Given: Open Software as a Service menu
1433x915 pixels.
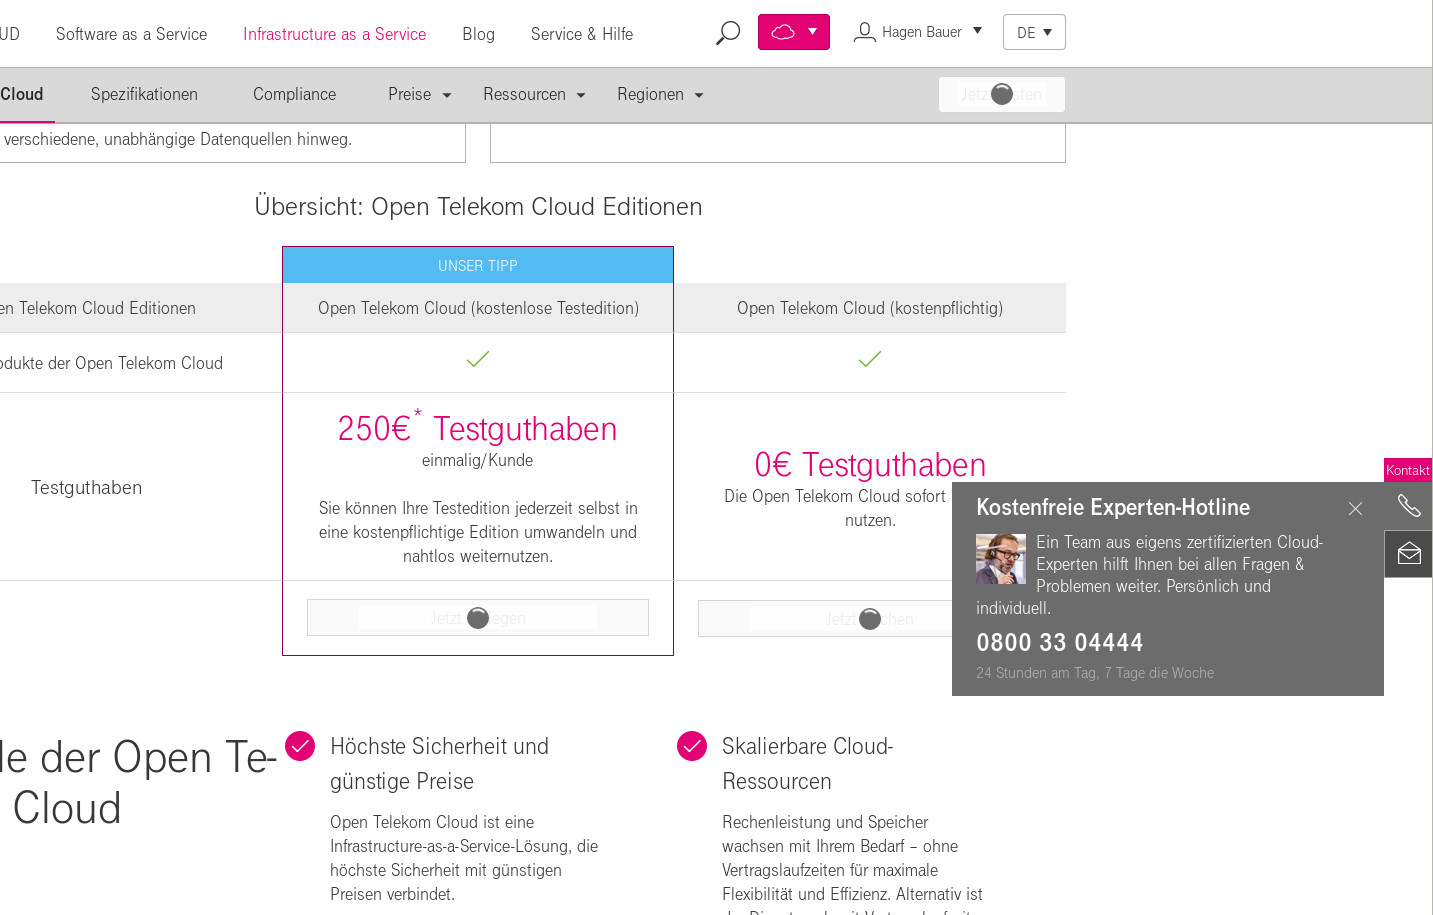Looking at the screenshot, I should point(131,34).
